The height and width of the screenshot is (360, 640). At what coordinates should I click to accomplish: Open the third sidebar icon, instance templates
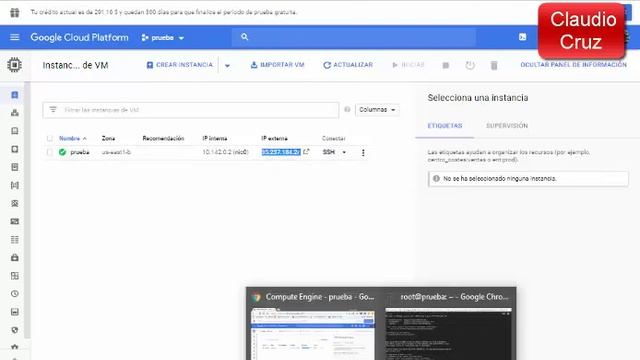click(15, 131)
